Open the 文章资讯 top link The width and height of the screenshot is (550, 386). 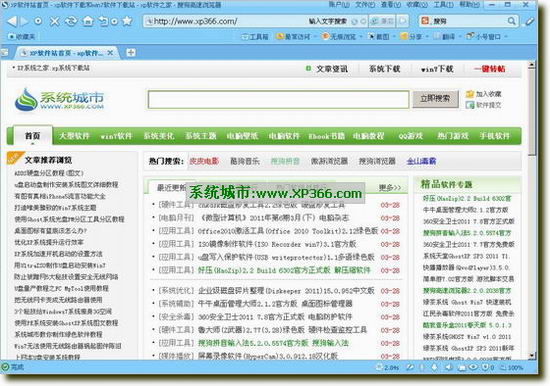[332, 69]
